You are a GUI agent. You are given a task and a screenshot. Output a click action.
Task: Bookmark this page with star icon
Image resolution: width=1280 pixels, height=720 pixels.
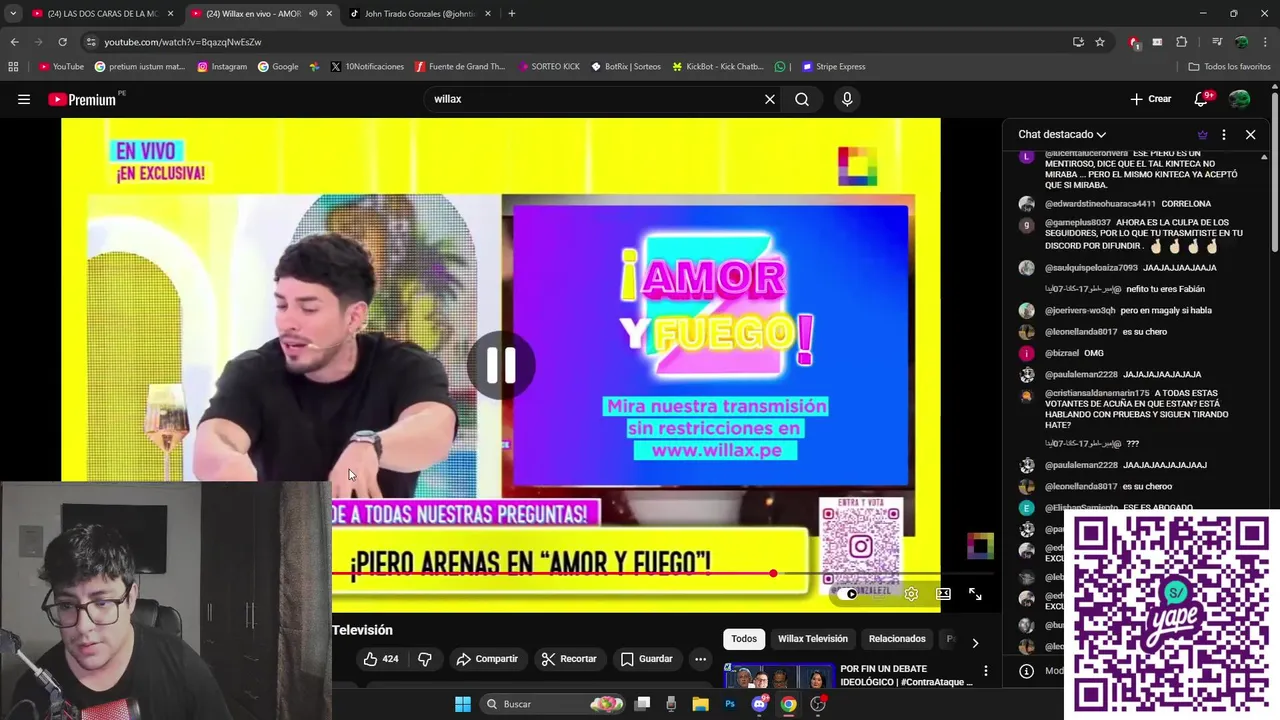(1100, 42)
